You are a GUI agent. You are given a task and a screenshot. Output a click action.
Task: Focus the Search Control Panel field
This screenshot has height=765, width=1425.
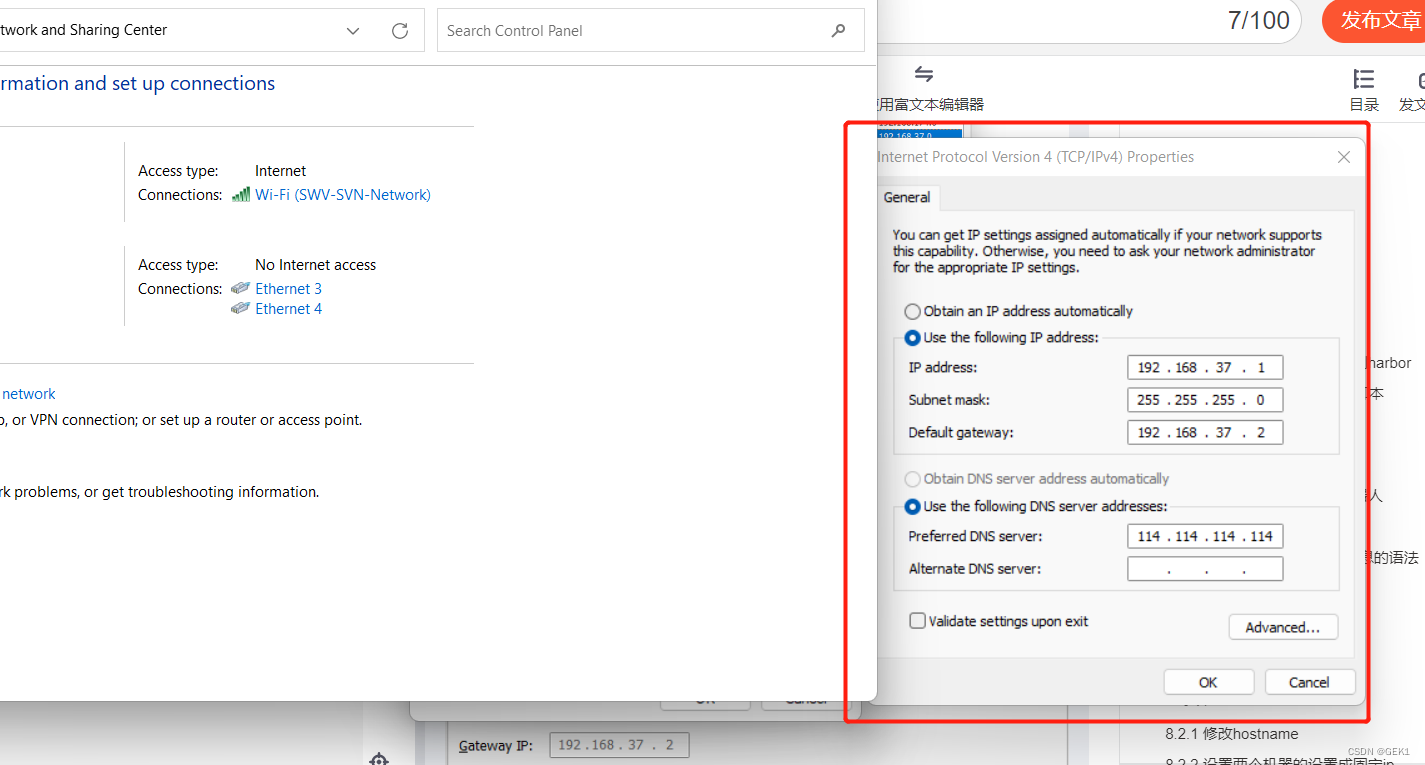pyautogui.click(x=651, y=31)
